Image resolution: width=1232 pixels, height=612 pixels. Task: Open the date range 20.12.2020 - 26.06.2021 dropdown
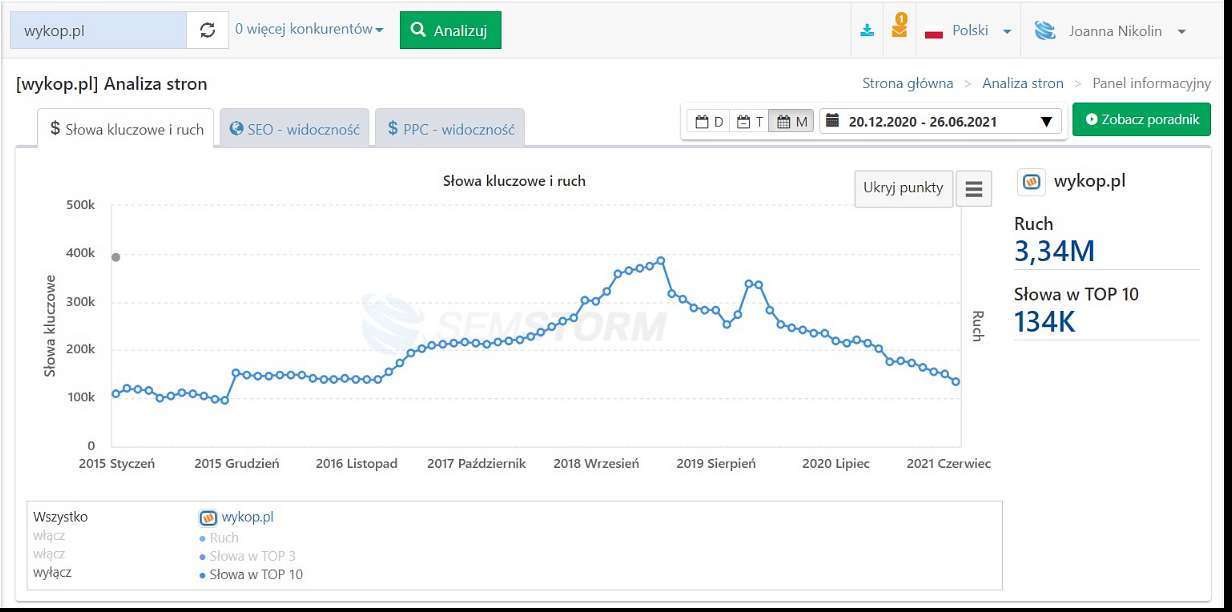(x=939, y=122)
